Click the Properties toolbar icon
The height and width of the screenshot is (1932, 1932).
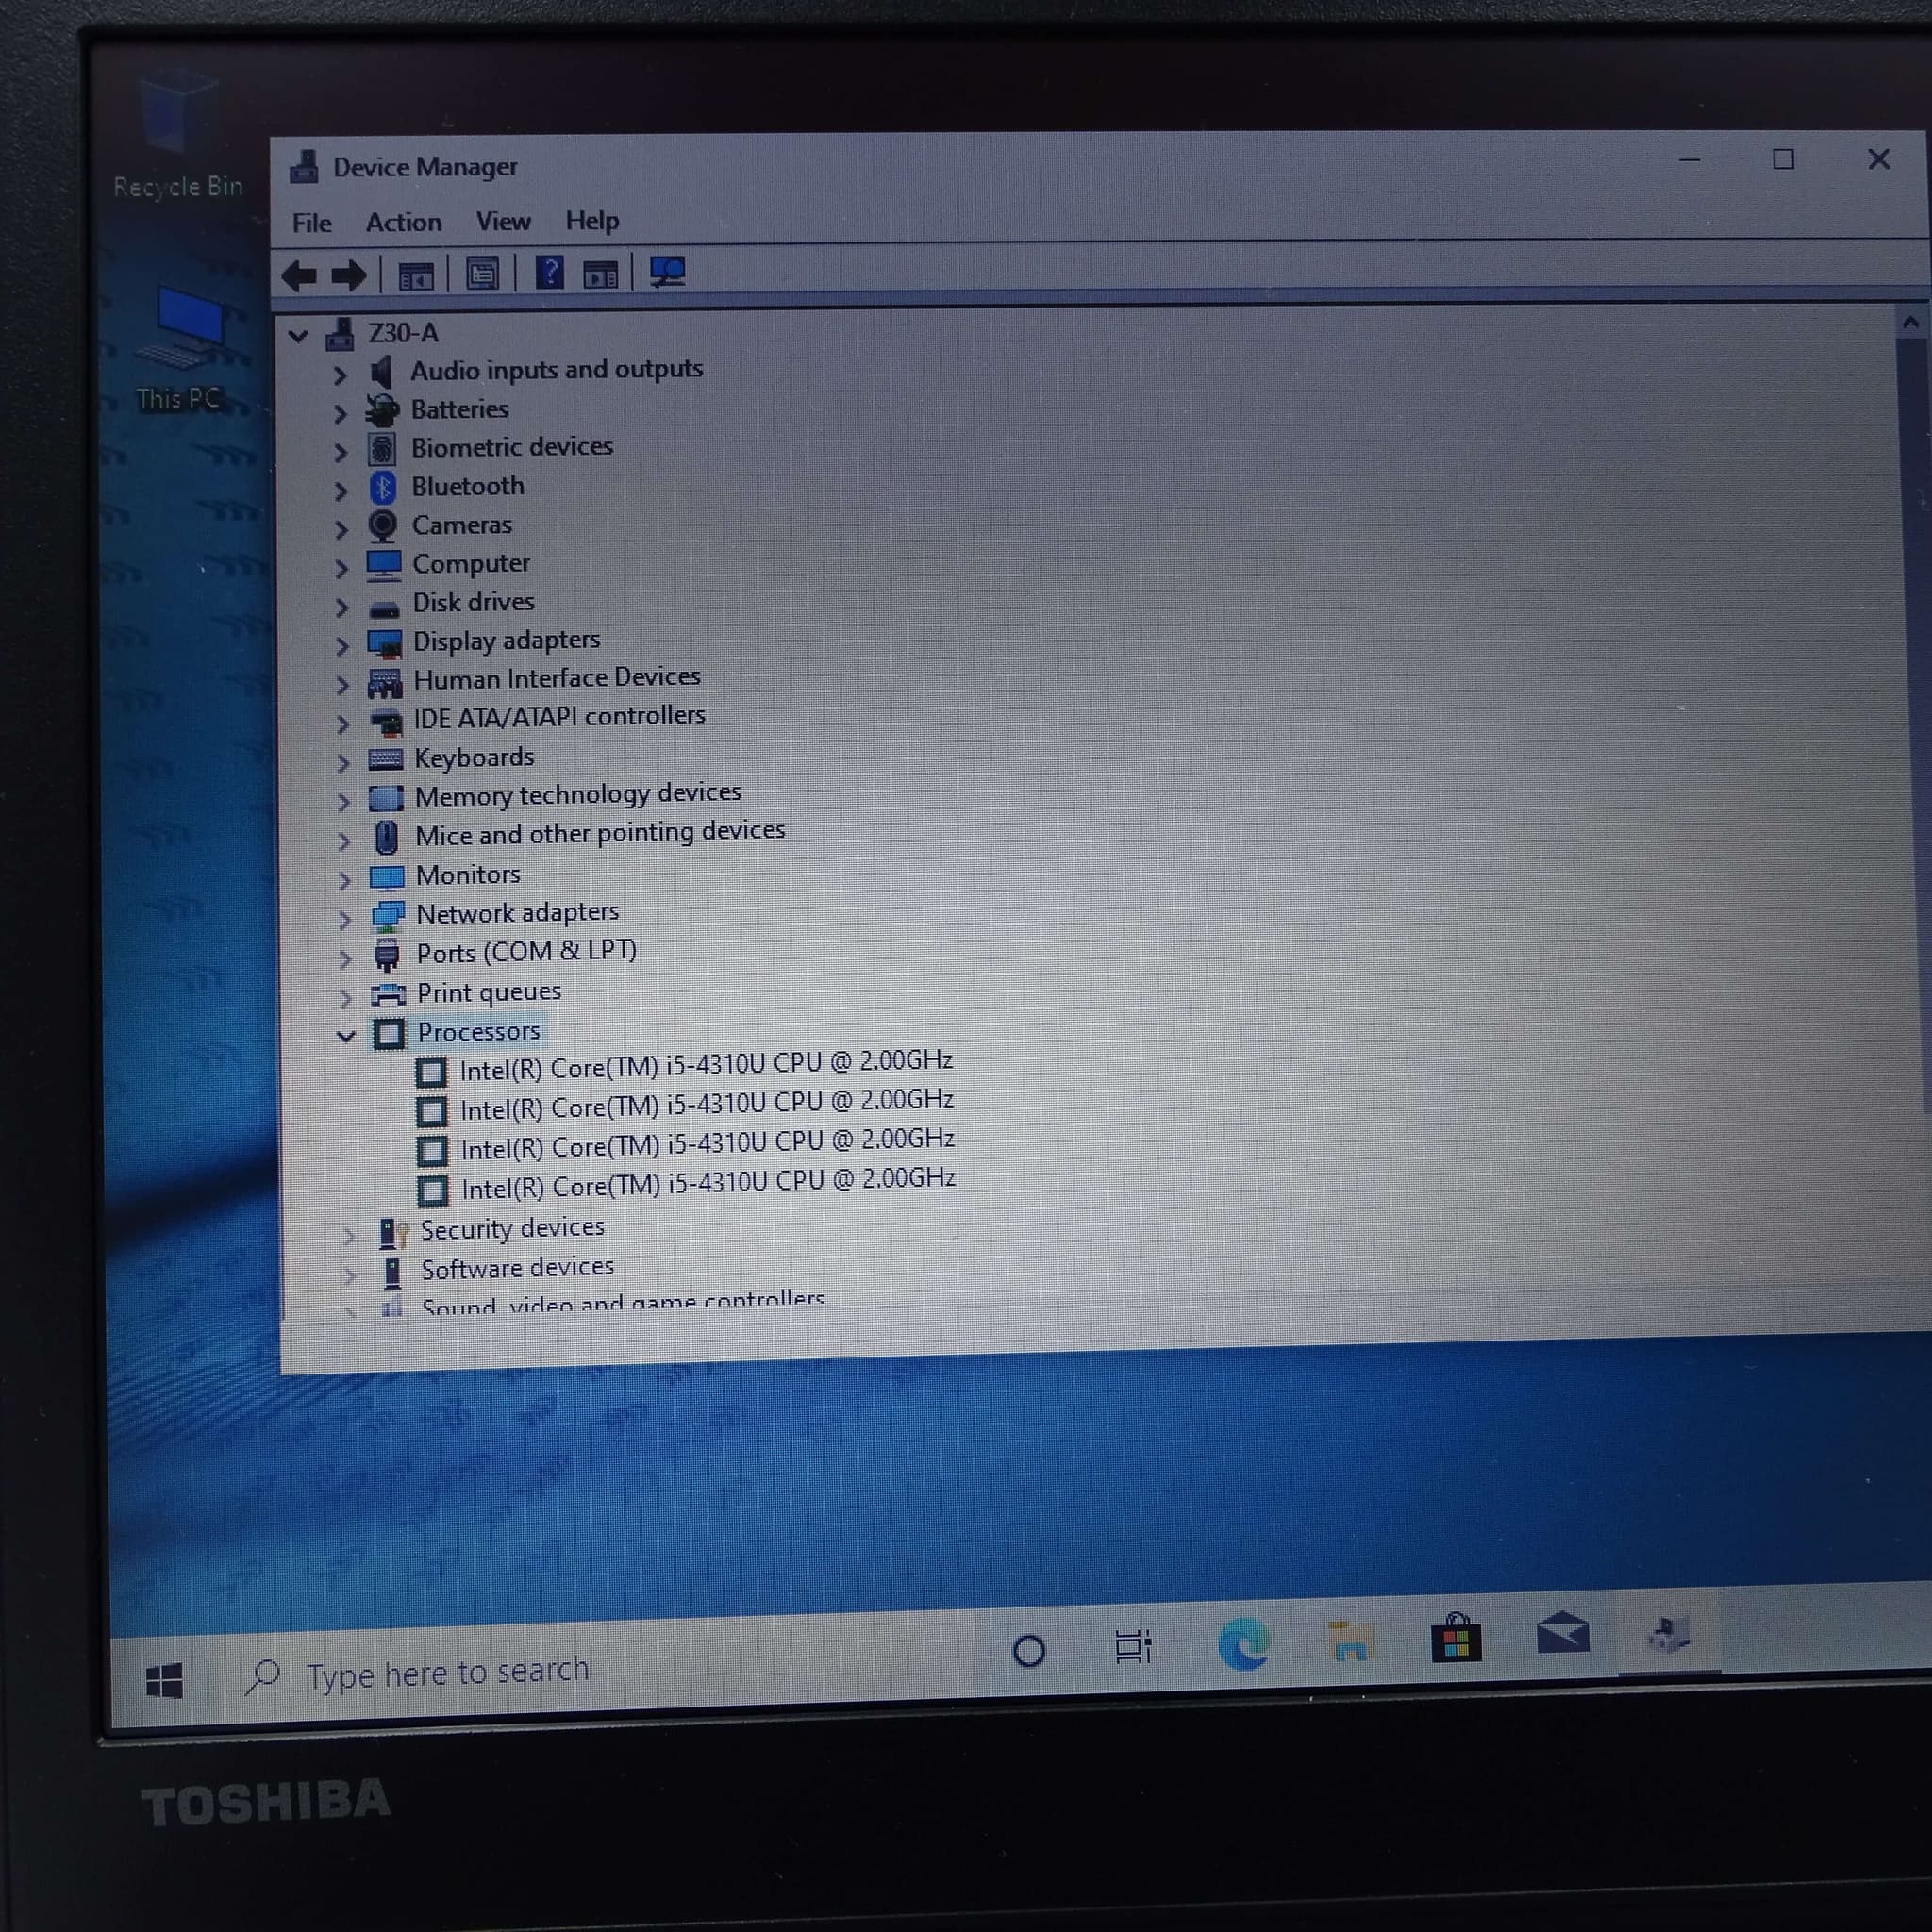[482, 274]
